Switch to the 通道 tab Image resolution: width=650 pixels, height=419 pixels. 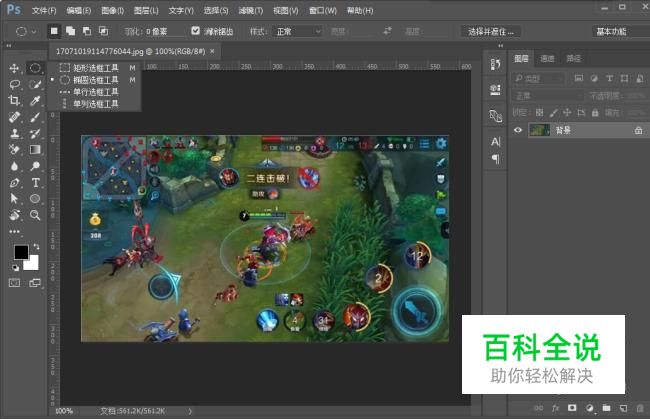point(547,58)
